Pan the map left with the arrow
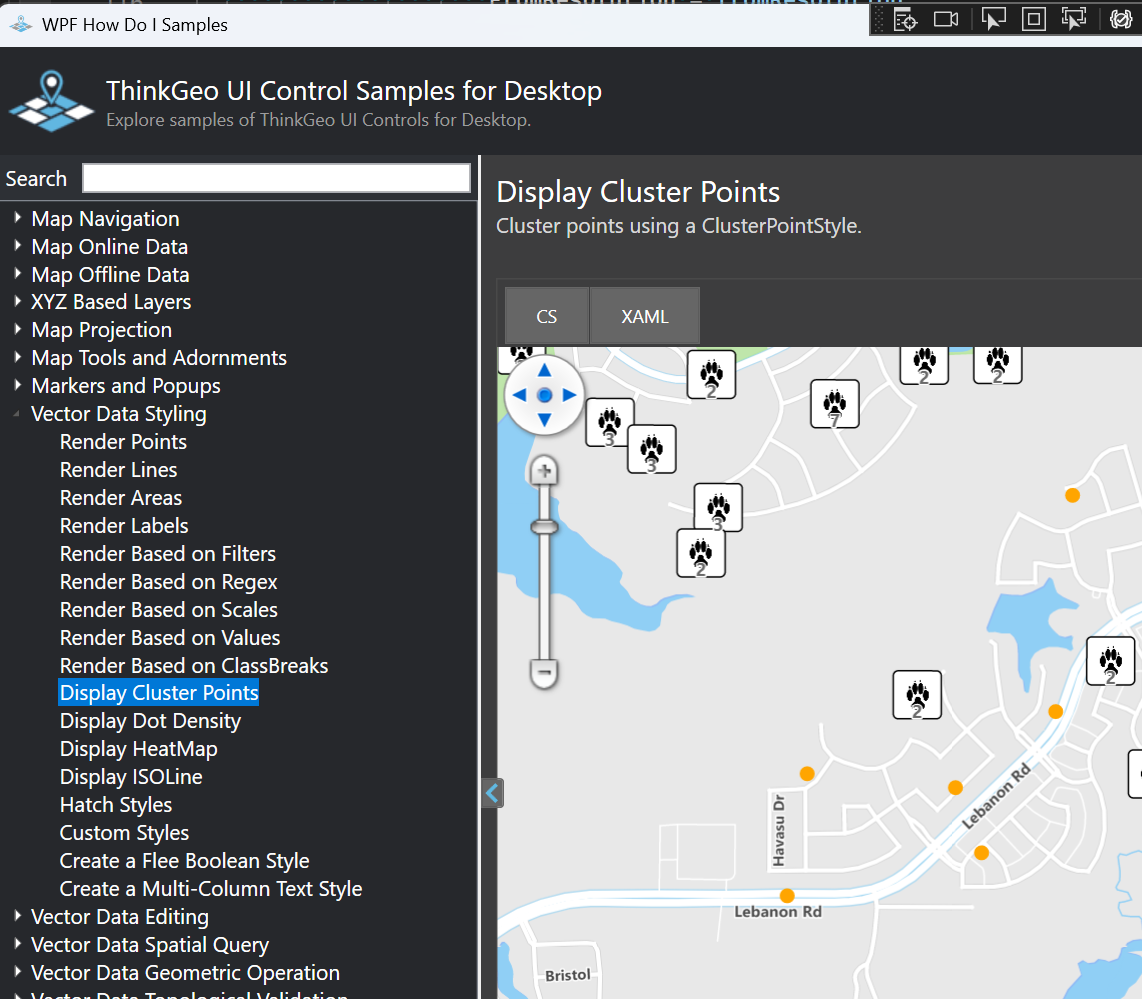 pos(519,396)
